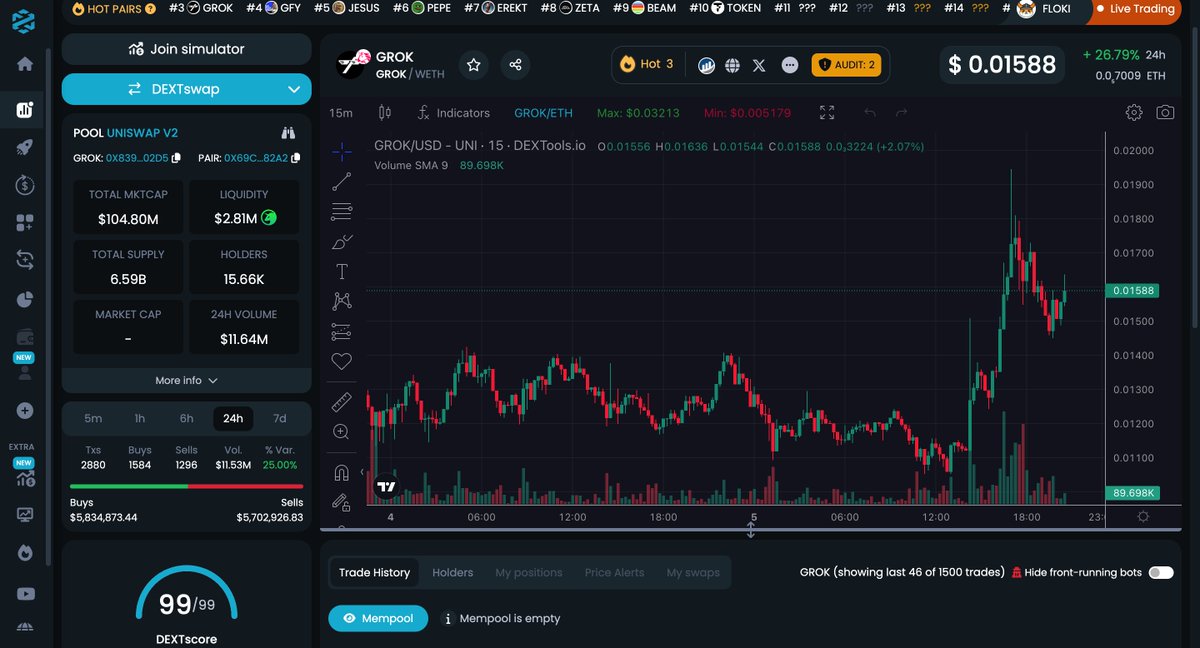Image resolution: width=1200 pixels, height=648 pixels.
Task: Click the Live Trading button
Action: [1134, 9]
